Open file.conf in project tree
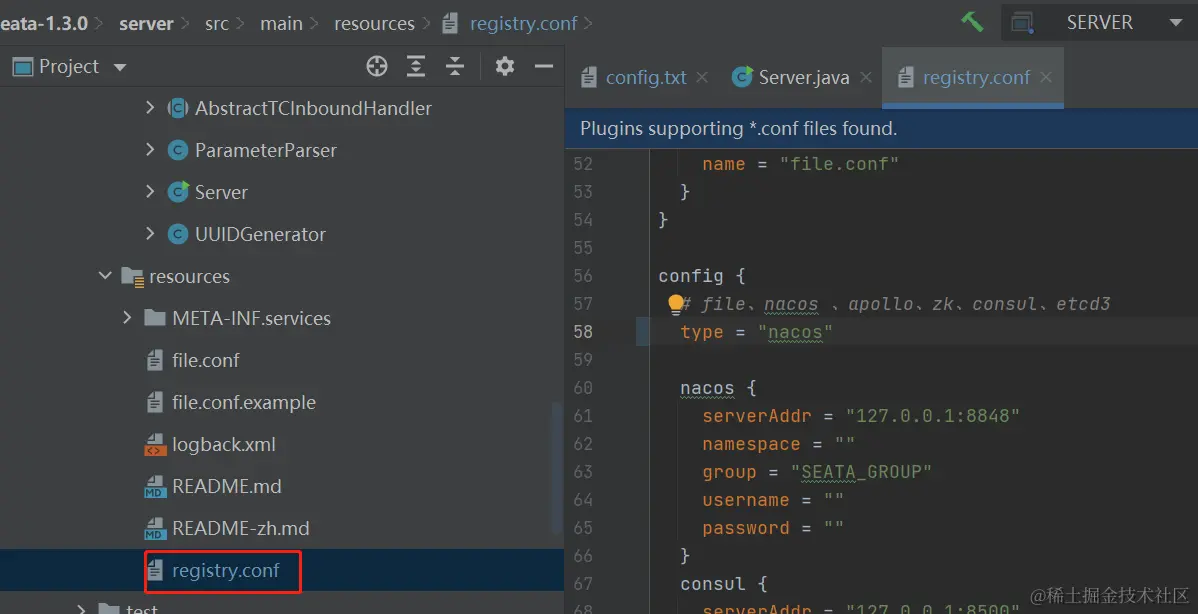Image resolution: width=1198 pixels, height=614 pixels. click(206, 360)
